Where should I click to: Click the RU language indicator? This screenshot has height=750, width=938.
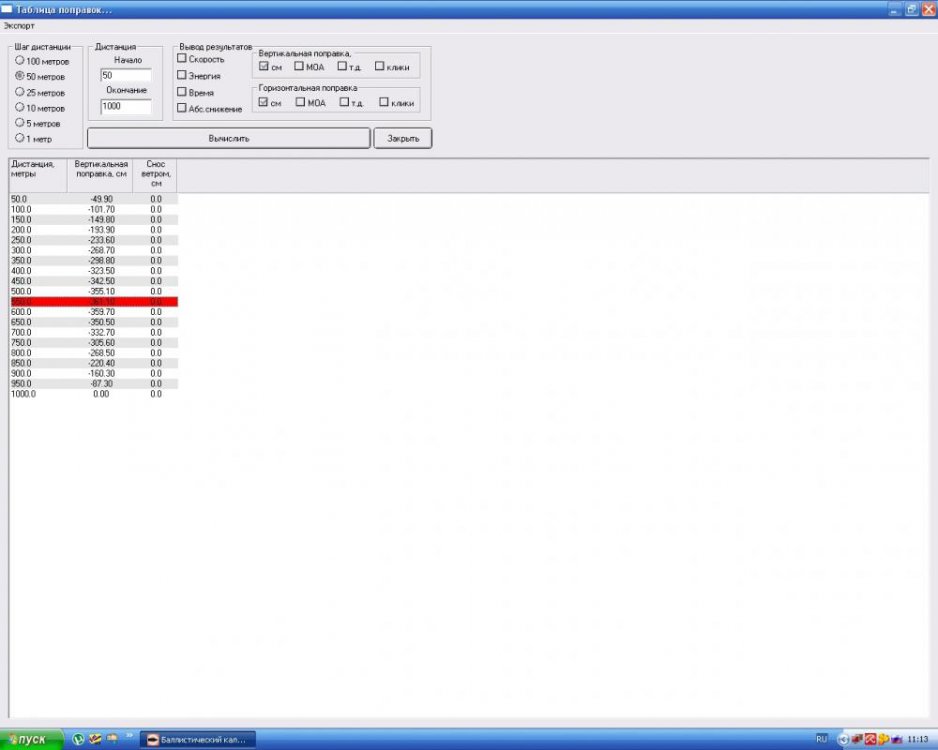[821, 739]
